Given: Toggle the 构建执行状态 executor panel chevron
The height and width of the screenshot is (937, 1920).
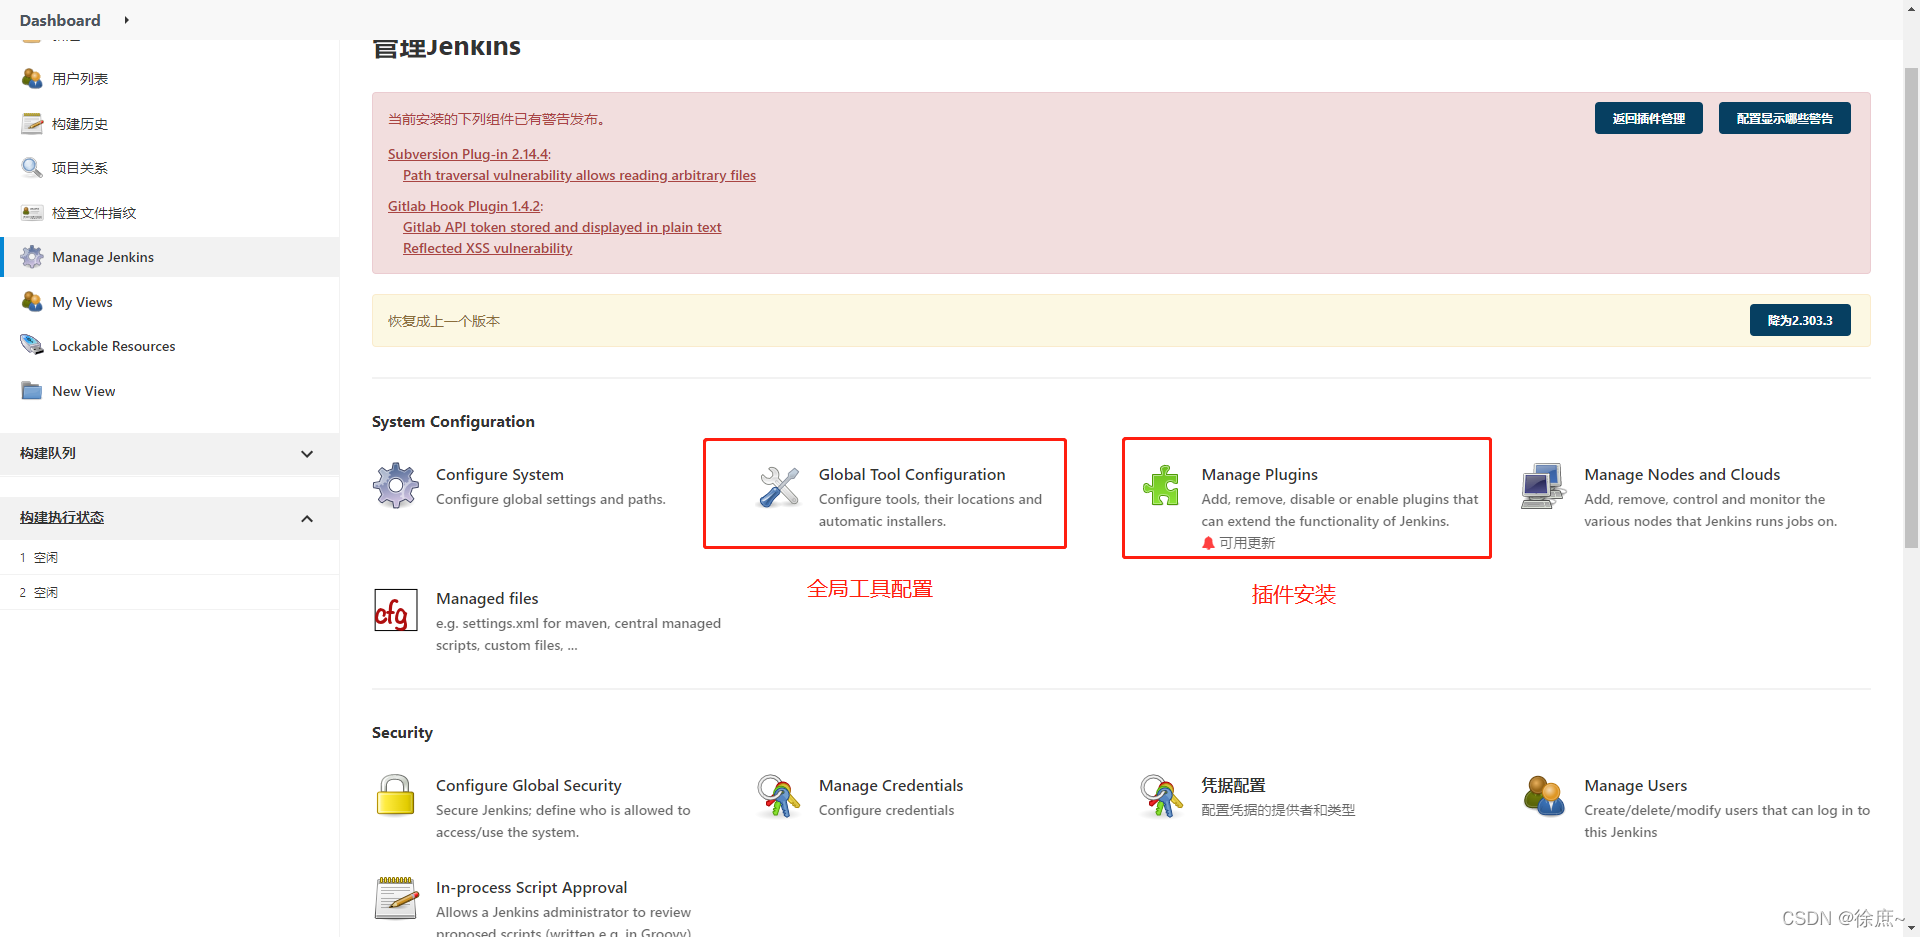Looking at the screenshot, I should pos(307,518).
